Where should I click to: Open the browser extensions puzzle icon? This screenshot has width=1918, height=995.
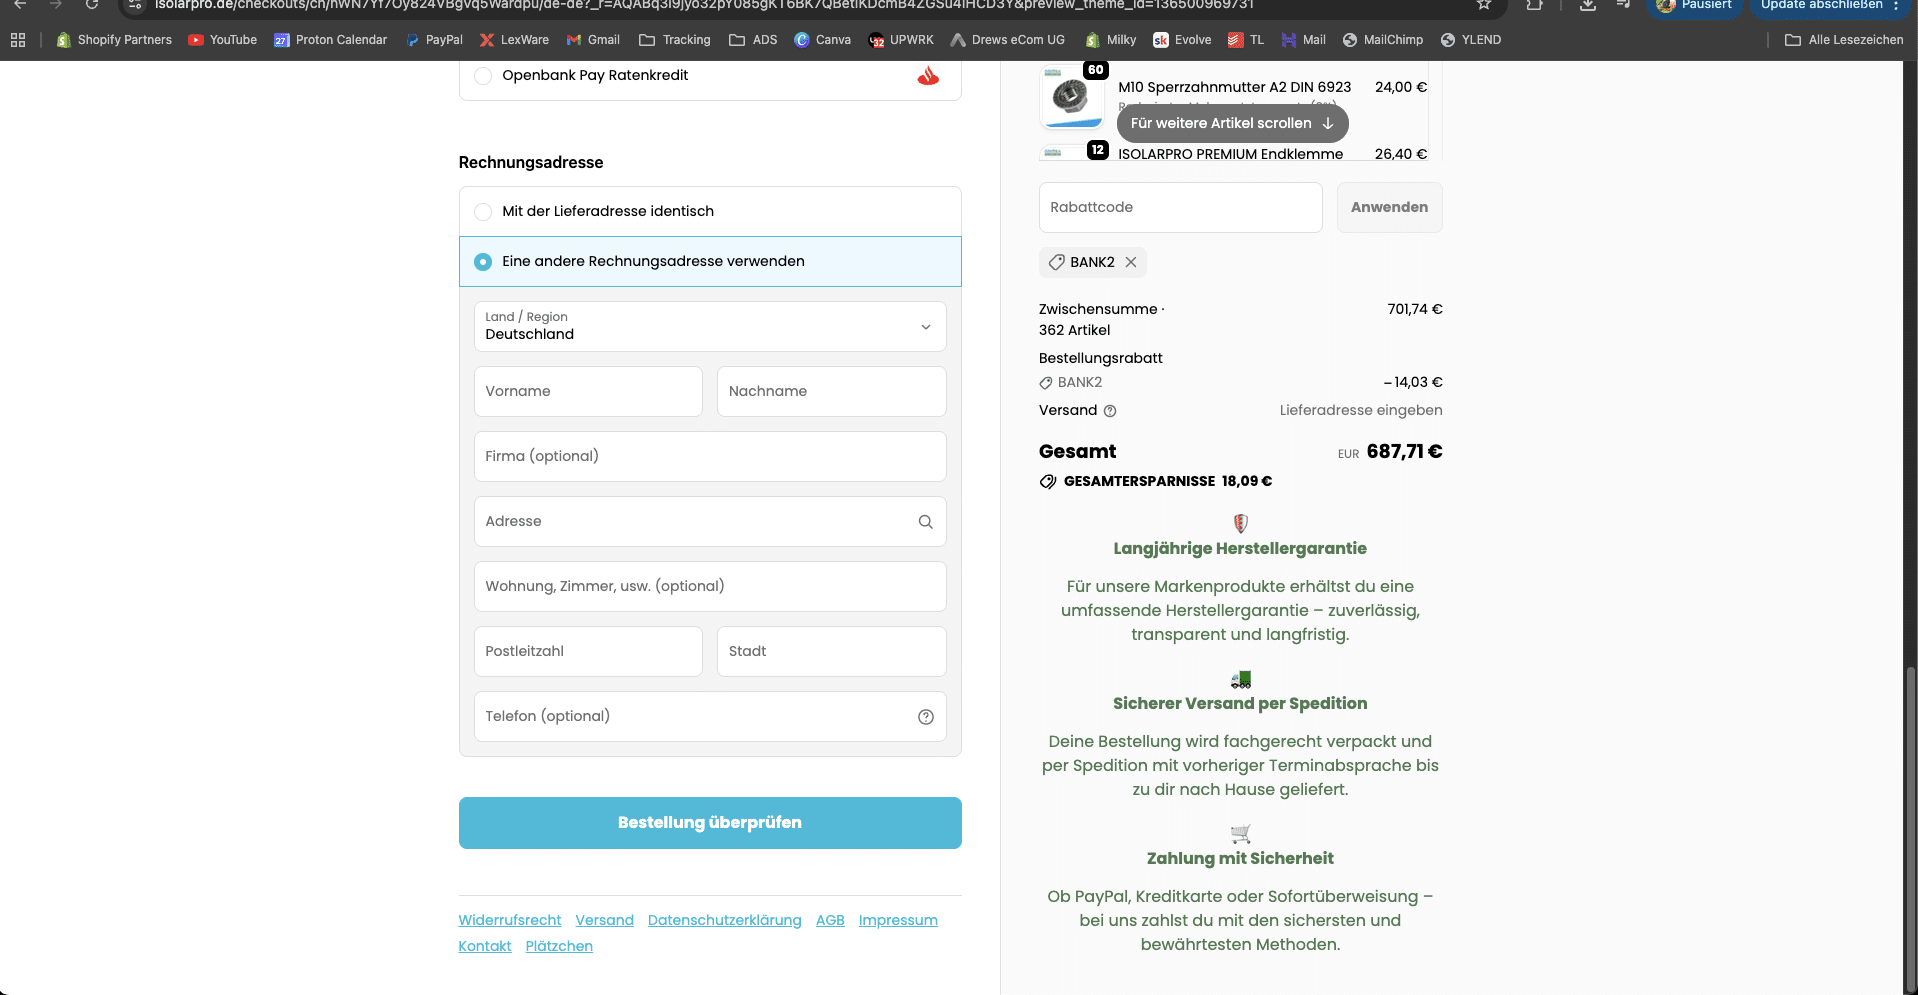point(1535,7)
